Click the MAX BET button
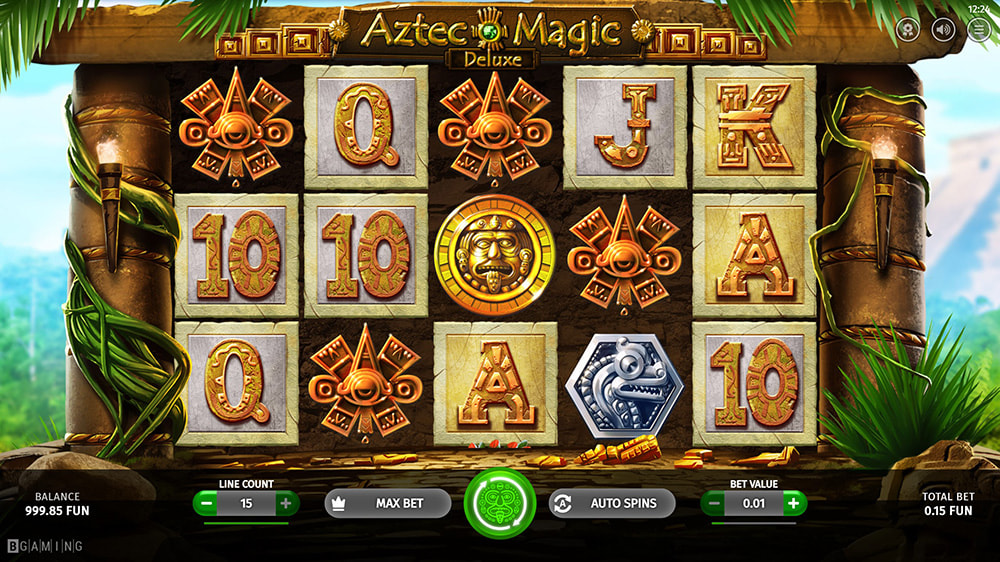 388,503
